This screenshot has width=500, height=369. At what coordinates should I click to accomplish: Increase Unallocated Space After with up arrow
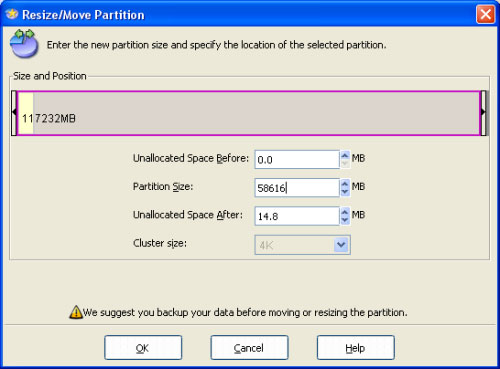(x=345, y=212)
